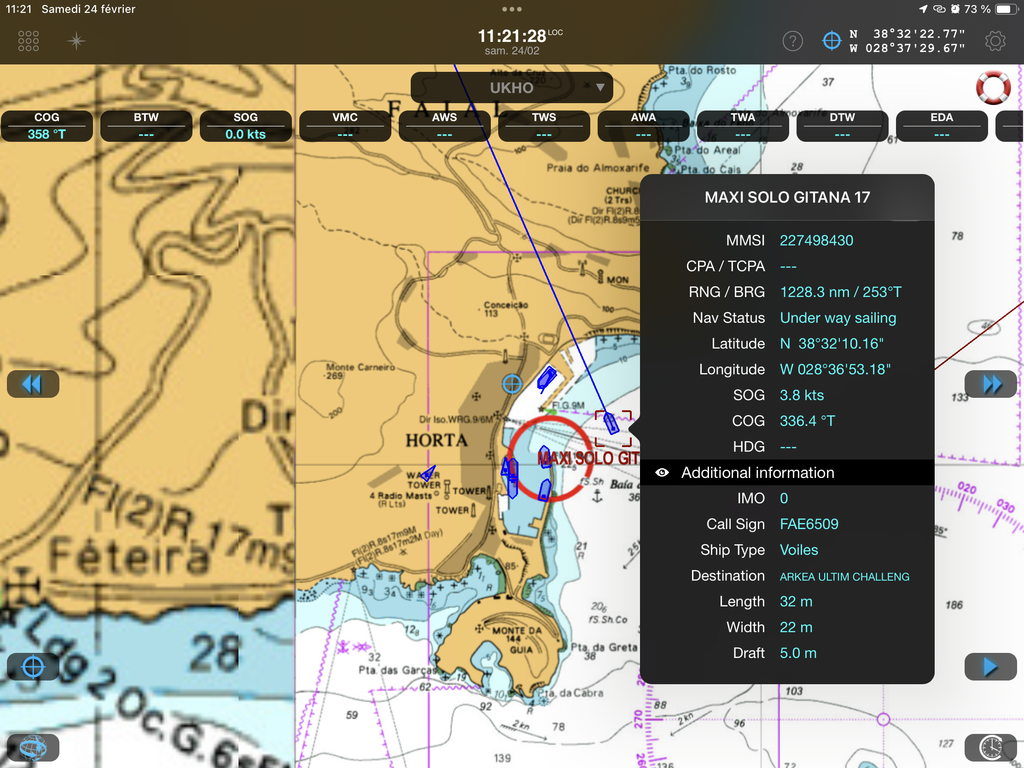Select the TWA data field
This screenshot has height=768, width=1024.
743,126
